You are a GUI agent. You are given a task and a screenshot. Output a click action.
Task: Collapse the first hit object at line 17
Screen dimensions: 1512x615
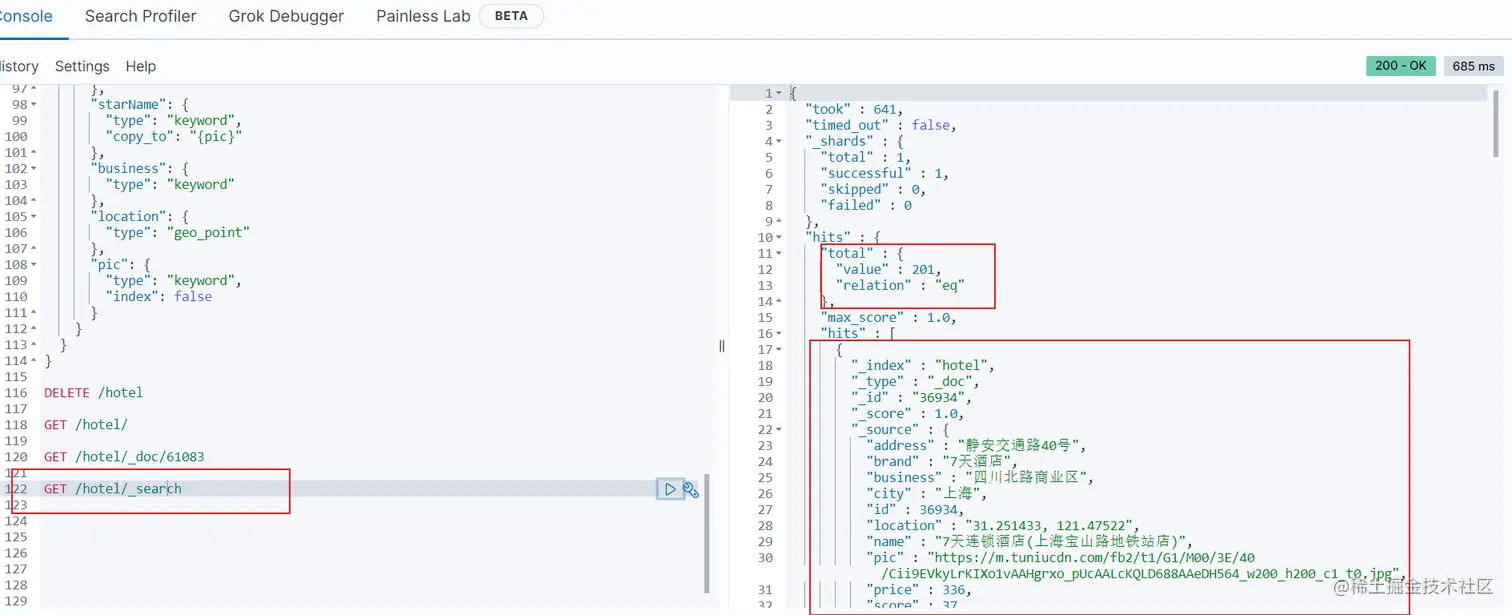coord(779,349)
